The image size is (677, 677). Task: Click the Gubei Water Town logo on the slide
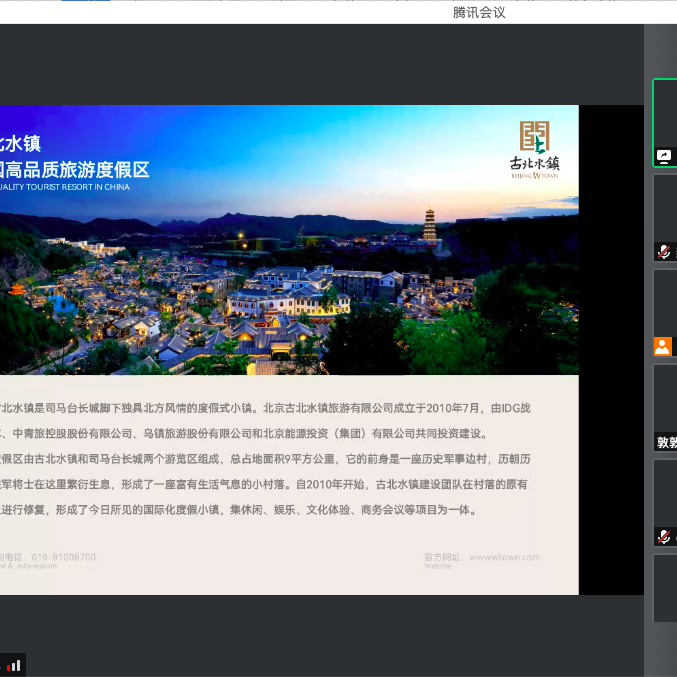tap(535, 150)
